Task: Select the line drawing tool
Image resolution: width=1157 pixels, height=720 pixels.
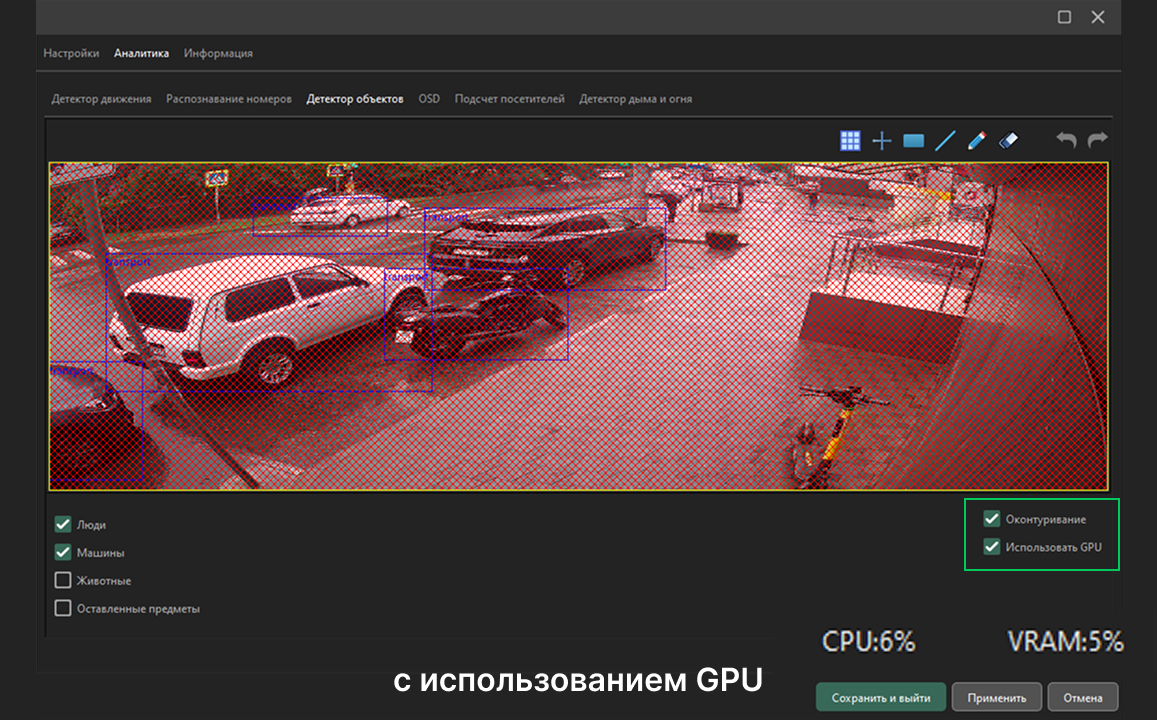Action: tap(945, 141)
